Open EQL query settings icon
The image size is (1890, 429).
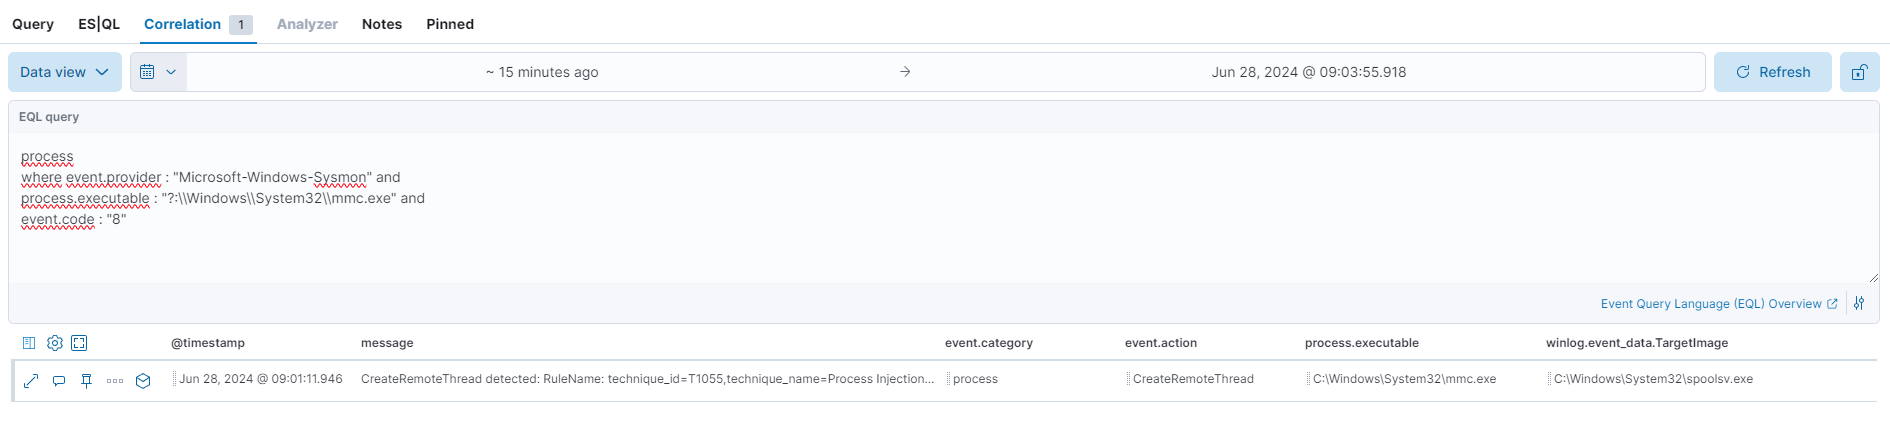point(1859,303)
